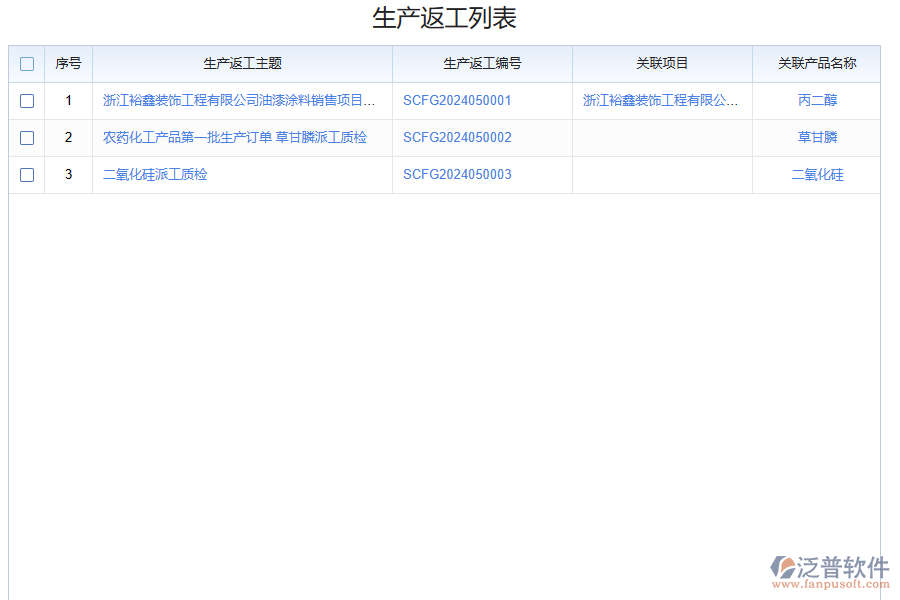Open the 浙江裕鑫装饰工程有限公司油漆涂料销售项目 rework record
The height and width of the screenshot is (600, 900).
pyautogui.click(x=241, y=100)
